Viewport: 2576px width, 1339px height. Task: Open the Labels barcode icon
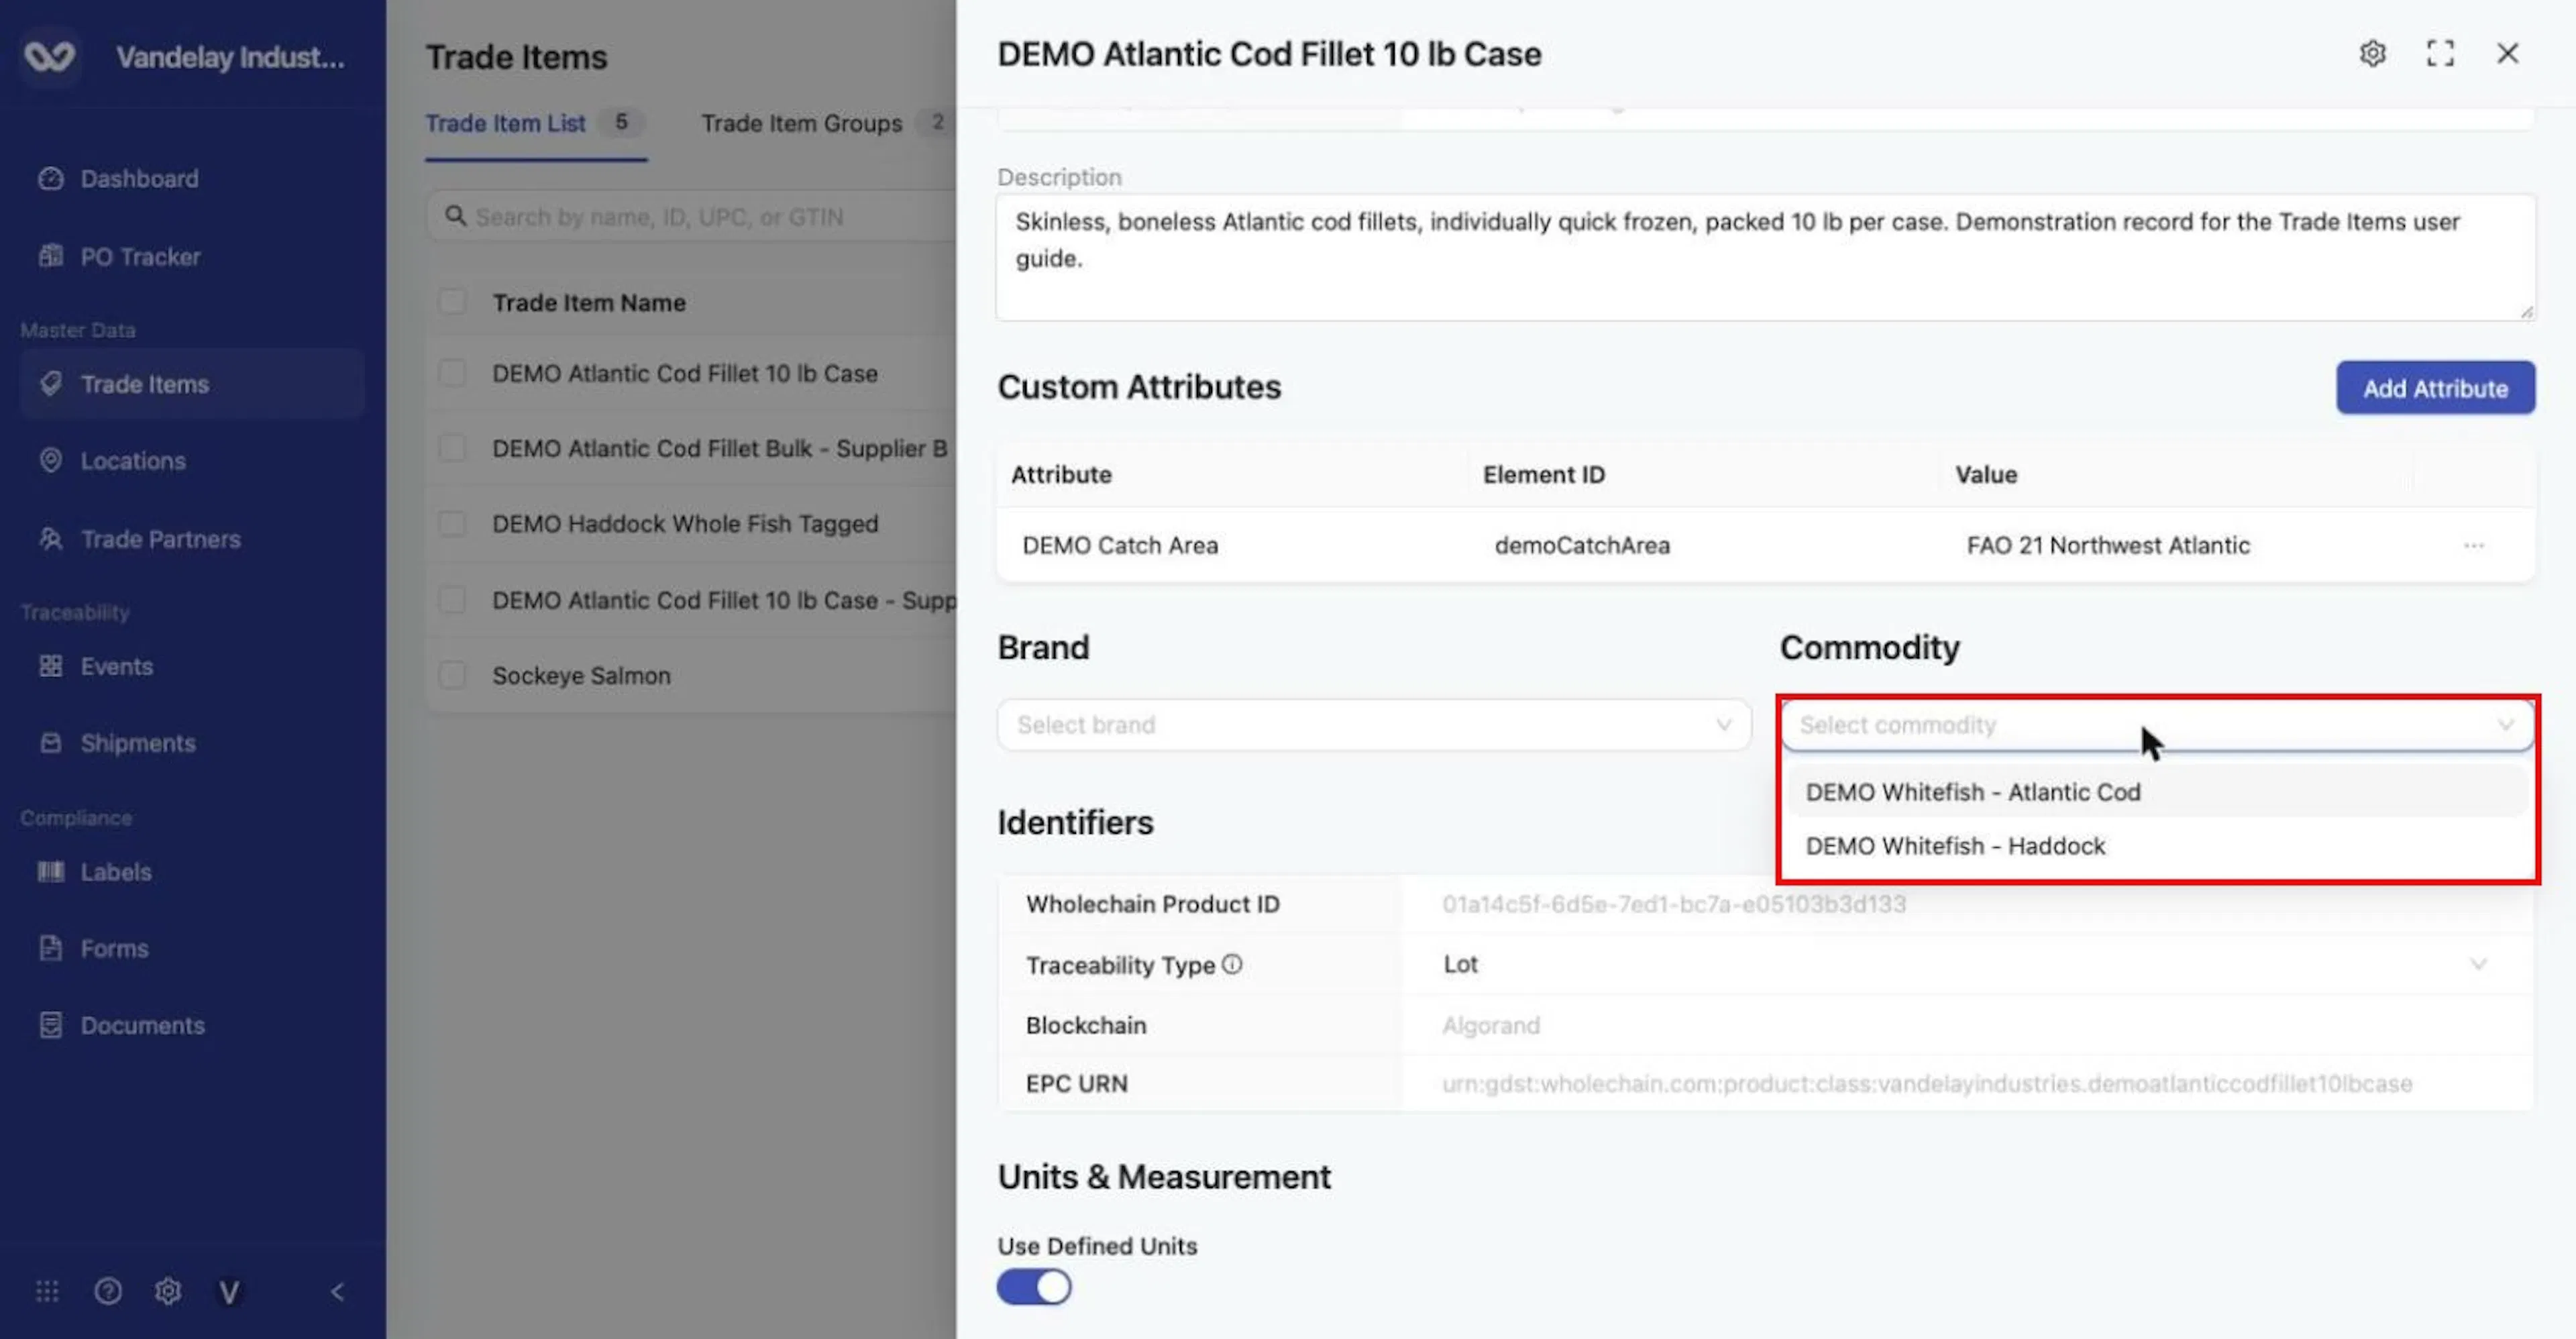(50, 872)
